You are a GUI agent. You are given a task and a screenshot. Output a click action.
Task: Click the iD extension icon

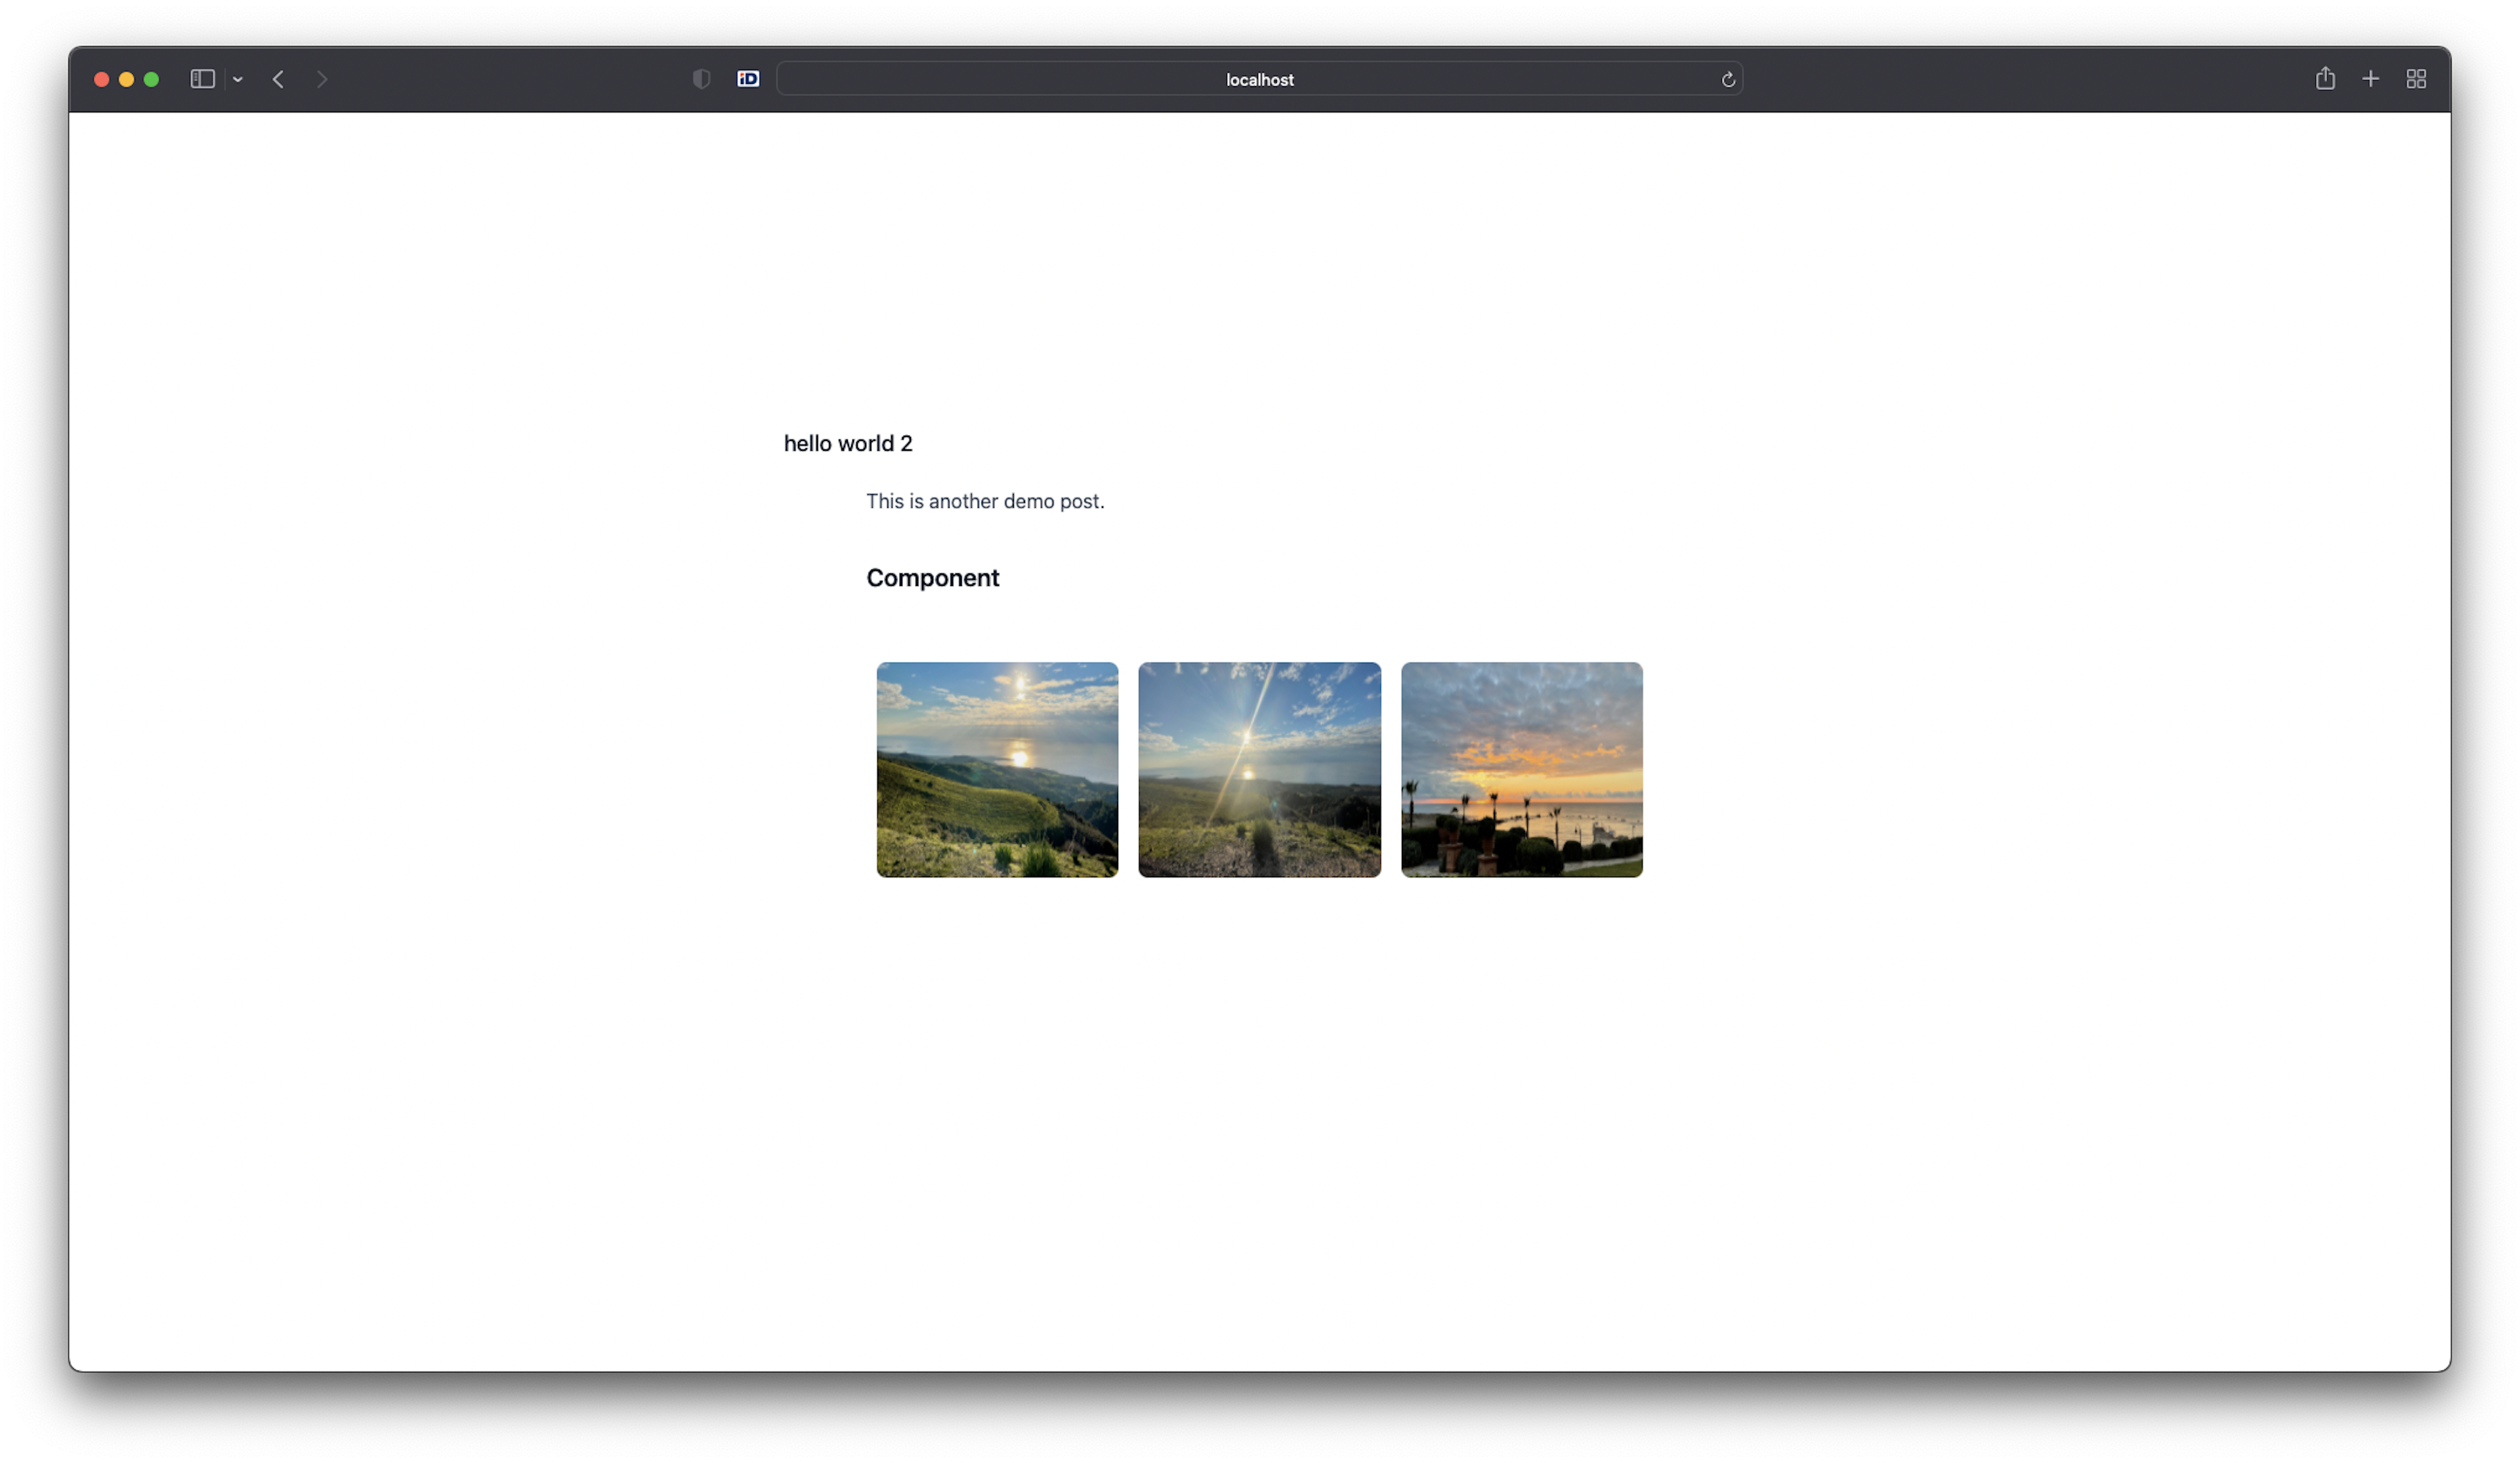click(x=748, y=79)
